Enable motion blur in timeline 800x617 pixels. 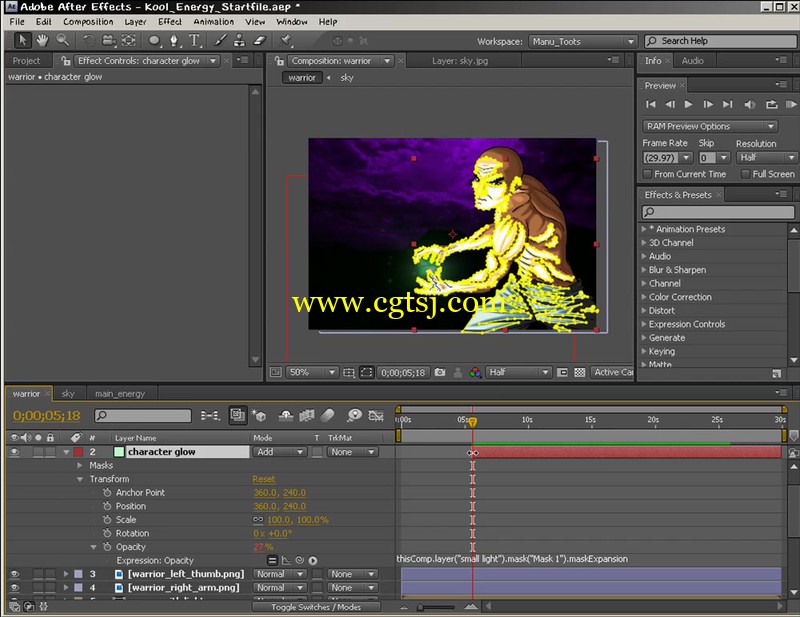(x=328, y=415)
